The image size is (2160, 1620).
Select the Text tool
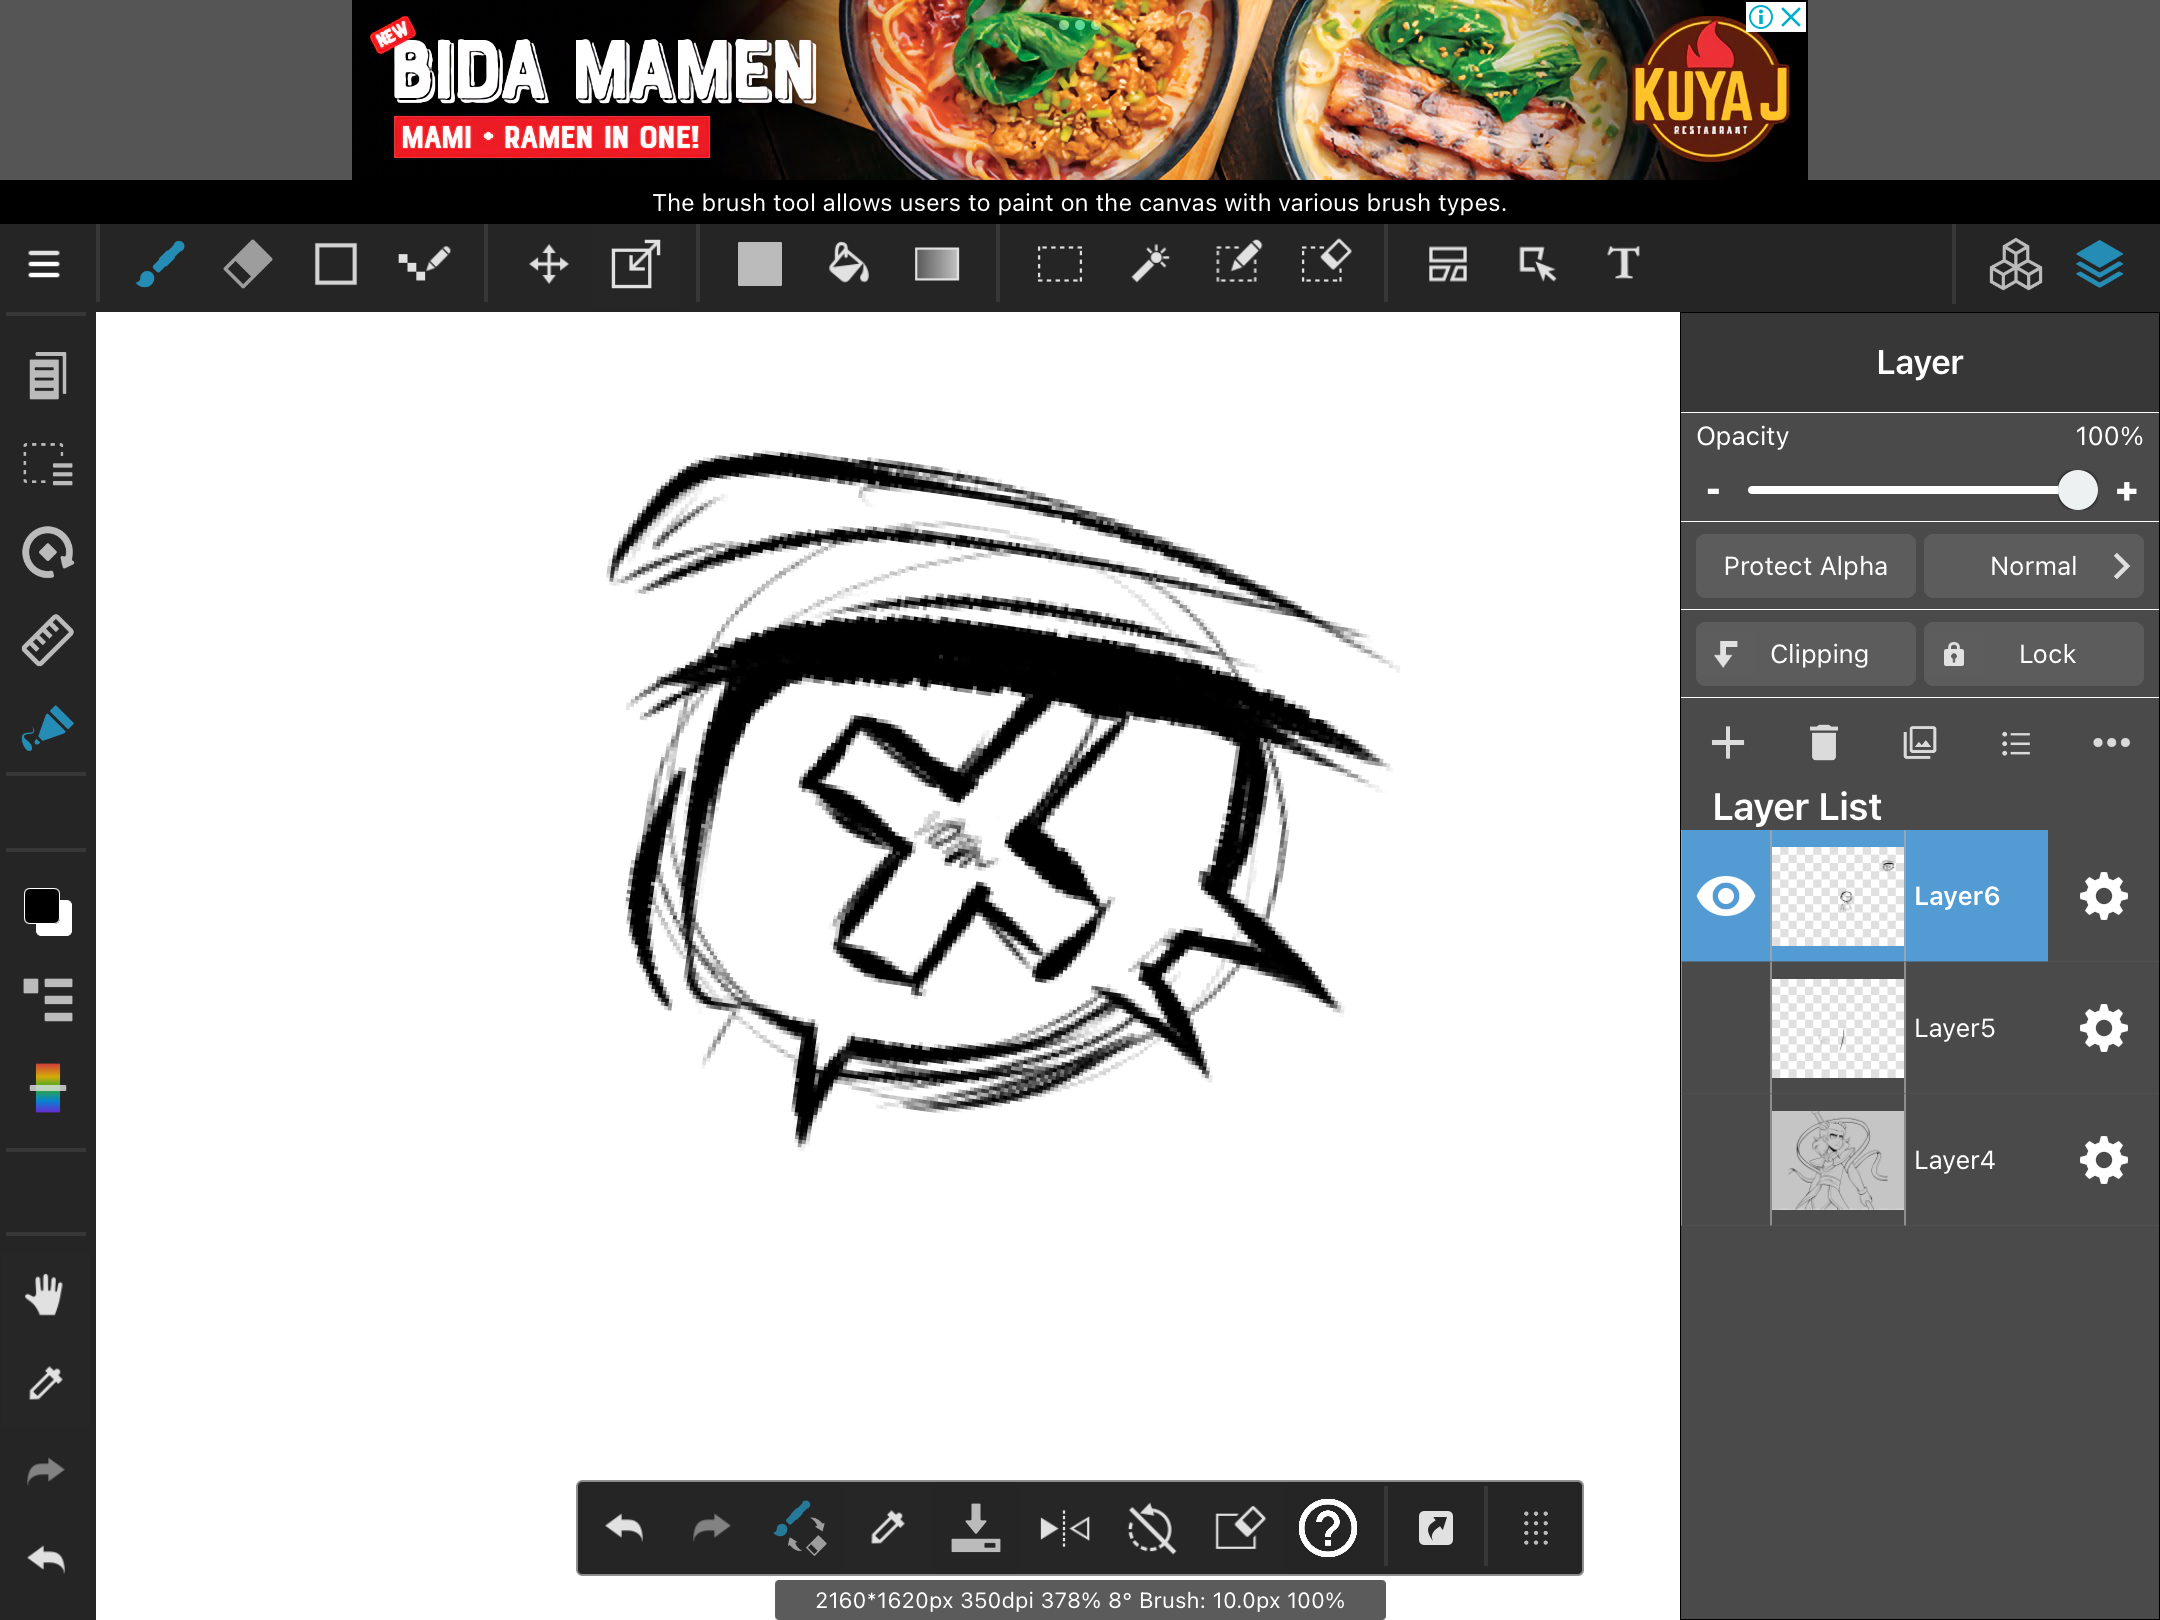pyautogui.click(x=1623, y=265)
